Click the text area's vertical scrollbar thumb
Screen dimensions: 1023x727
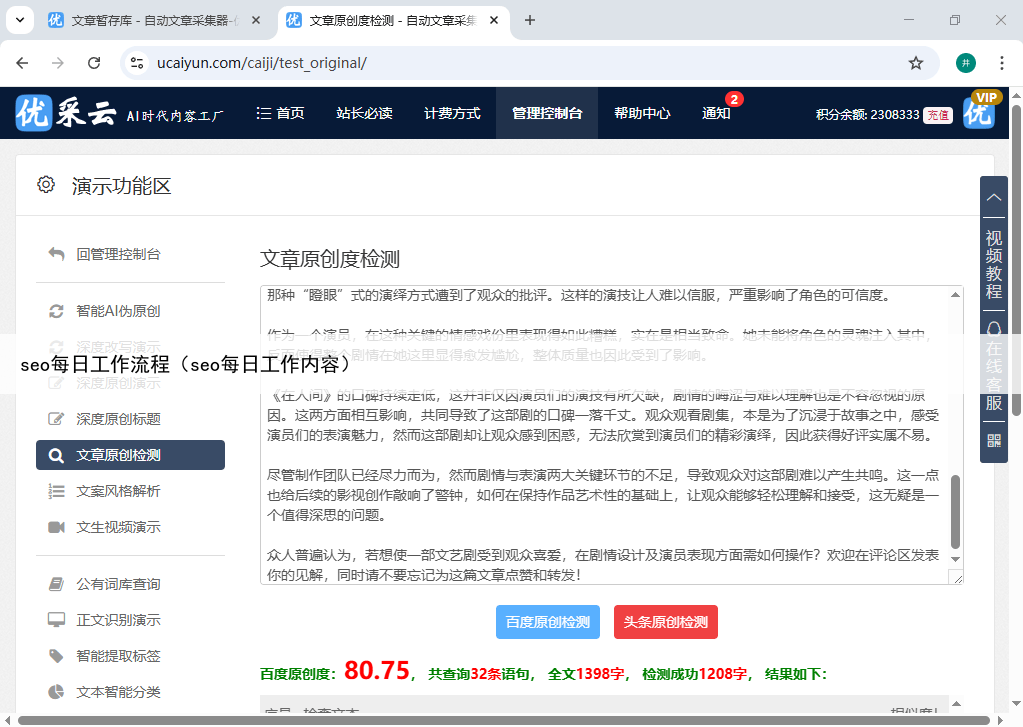coord(955,510)
